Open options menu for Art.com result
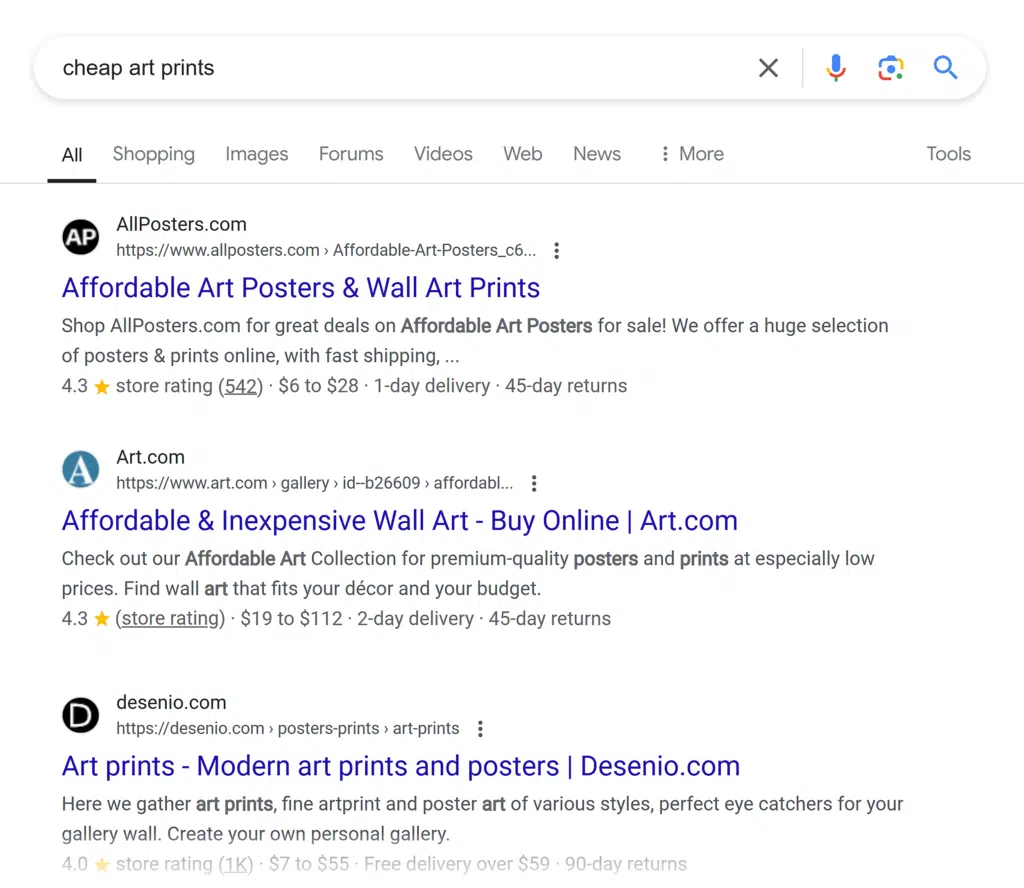This screenshot has height=888, width=1024. click(x=534, y=484)
